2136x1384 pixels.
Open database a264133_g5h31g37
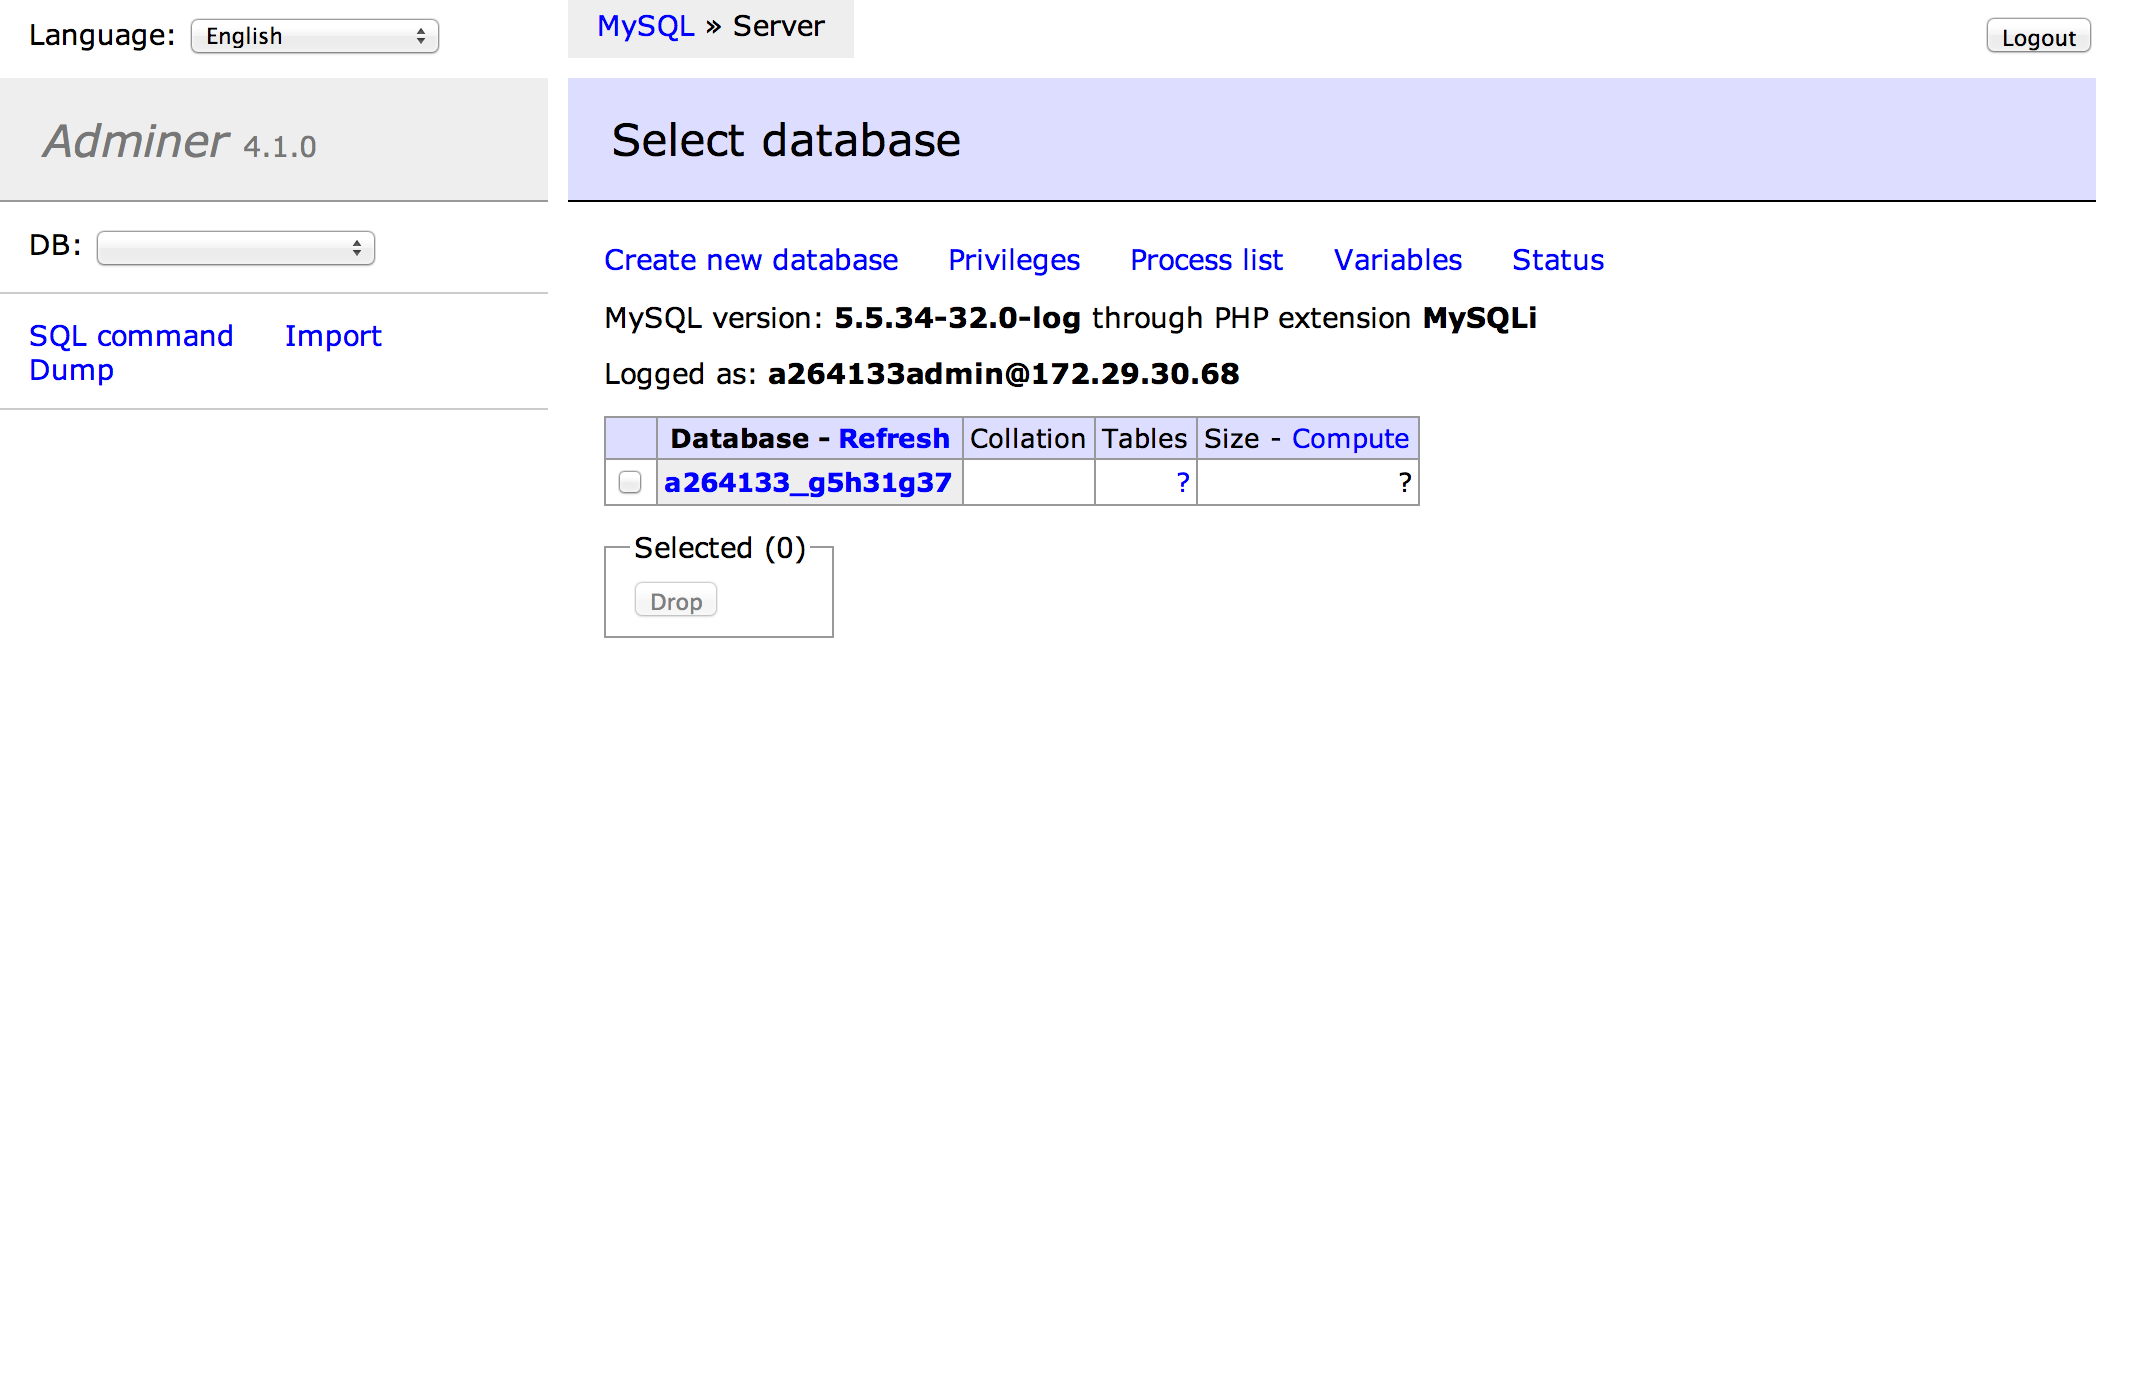(808, 483)
